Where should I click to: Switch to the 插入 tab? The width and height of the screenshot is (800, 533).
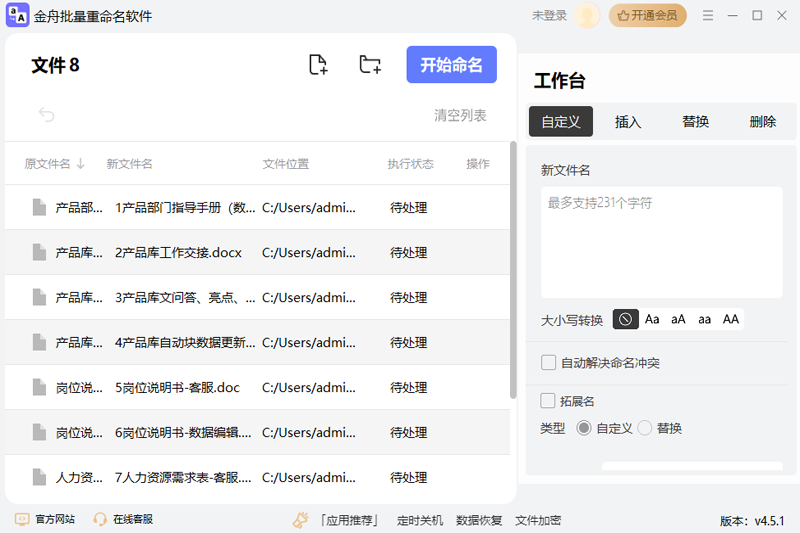click(628, 122)
